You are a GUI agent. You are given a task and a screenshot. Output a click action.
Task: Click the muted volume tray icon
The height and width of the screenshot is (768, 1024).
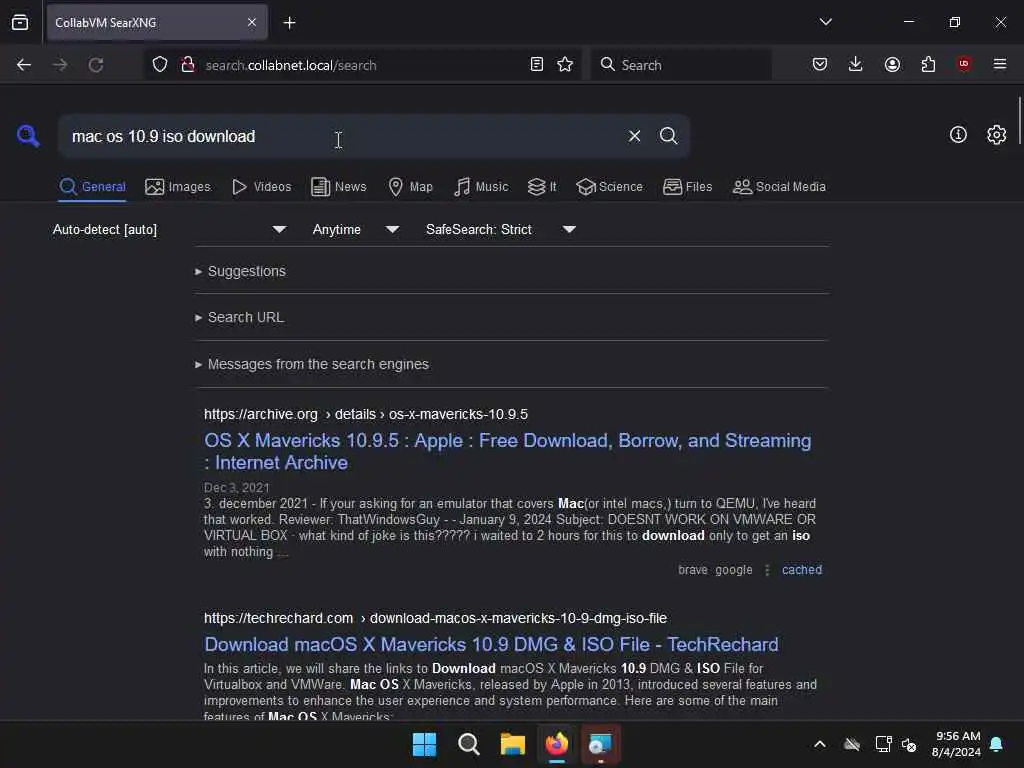click(909, 744)
